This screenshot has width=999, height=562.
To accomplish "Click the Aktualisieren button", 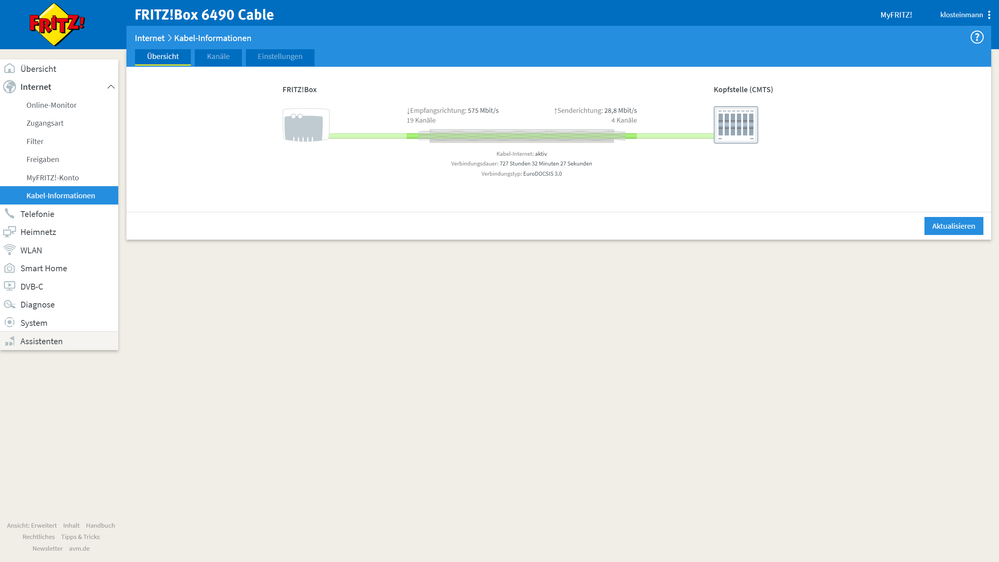I will point(953,226).
